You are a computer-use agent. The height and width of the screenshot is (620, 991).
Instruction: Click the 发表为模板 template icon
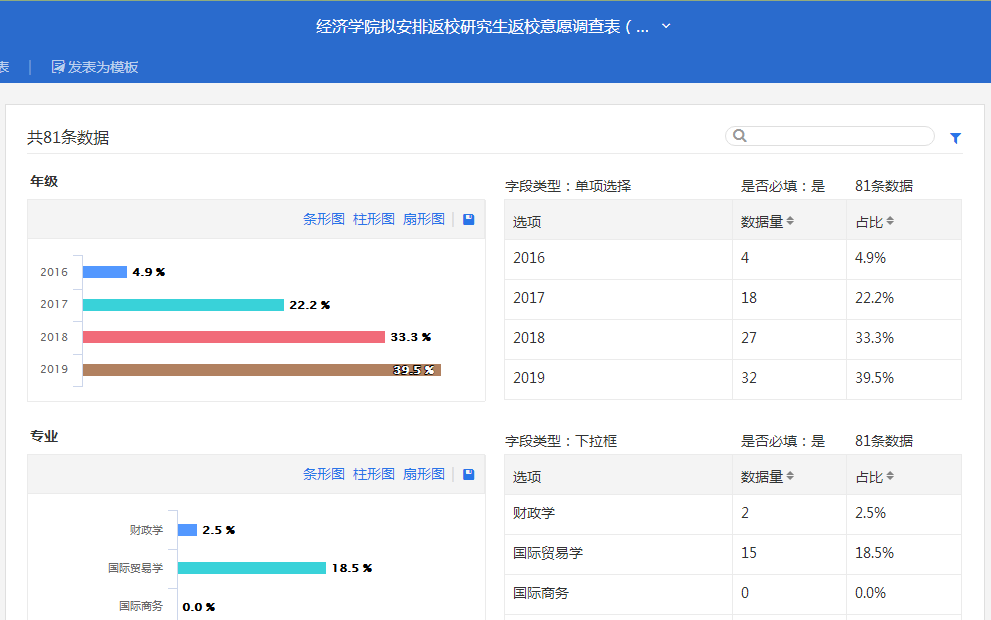(x=58, y=67)
